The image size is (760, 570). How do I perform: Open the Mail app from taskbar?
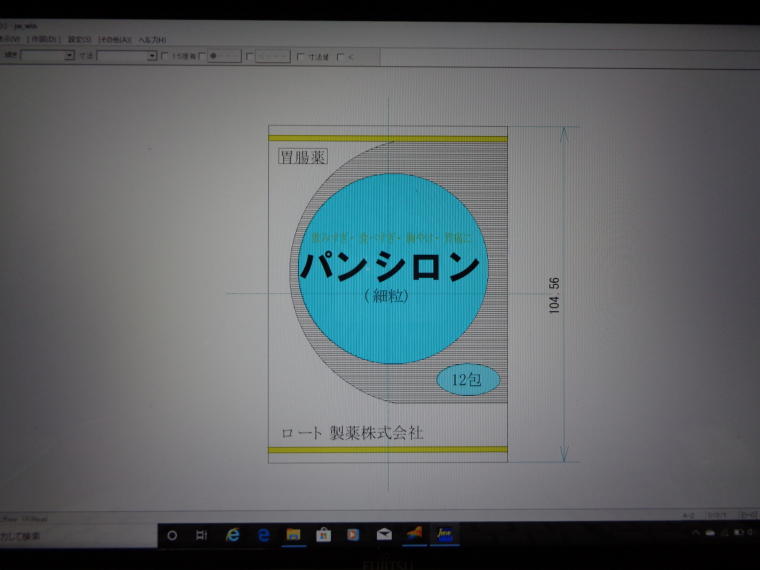384,535
